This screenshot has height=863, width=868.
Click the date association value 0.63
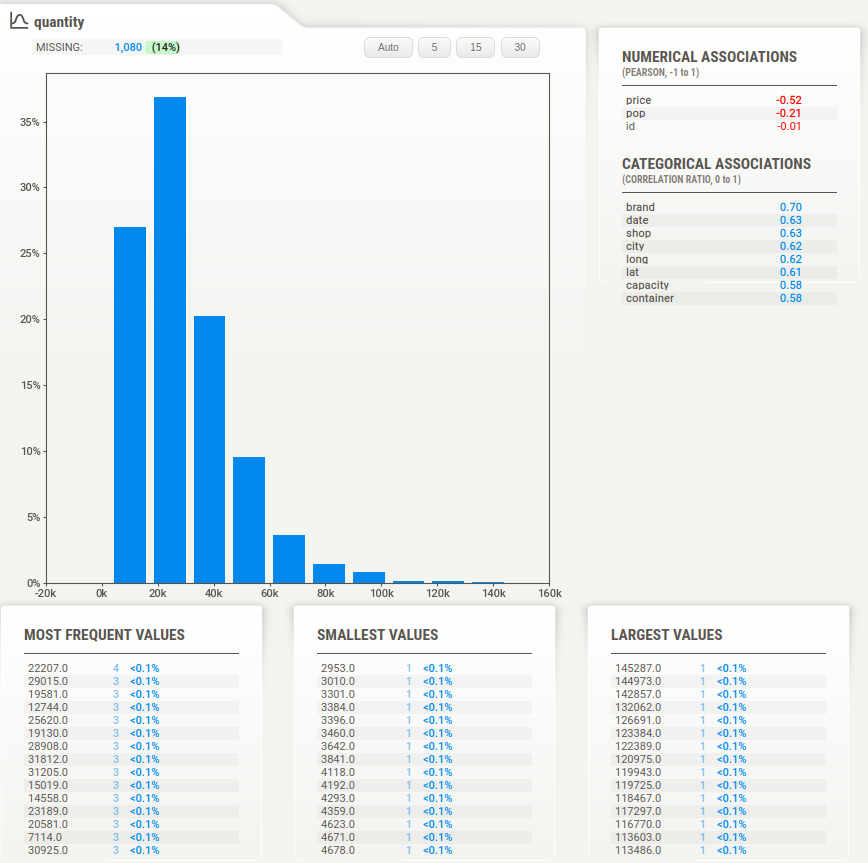pyautogui.click(x=790, y=220)
